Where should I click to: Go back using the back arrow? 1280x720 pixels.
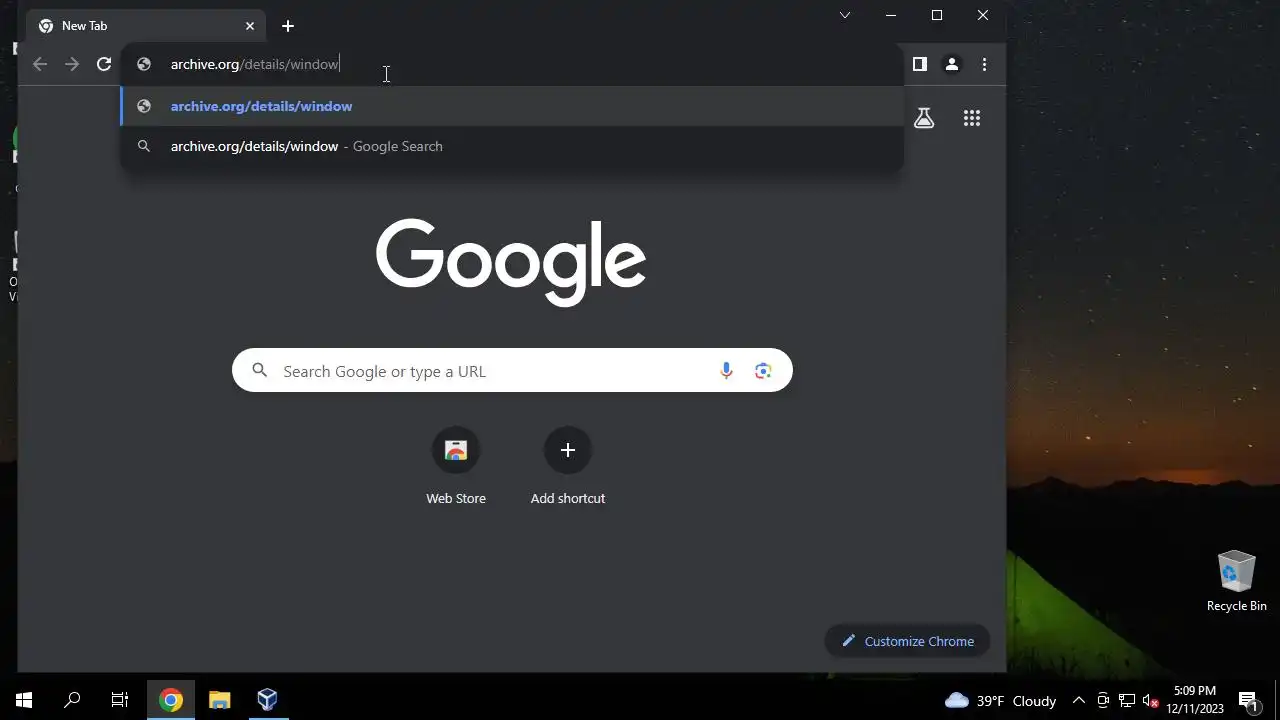(40, 64)
